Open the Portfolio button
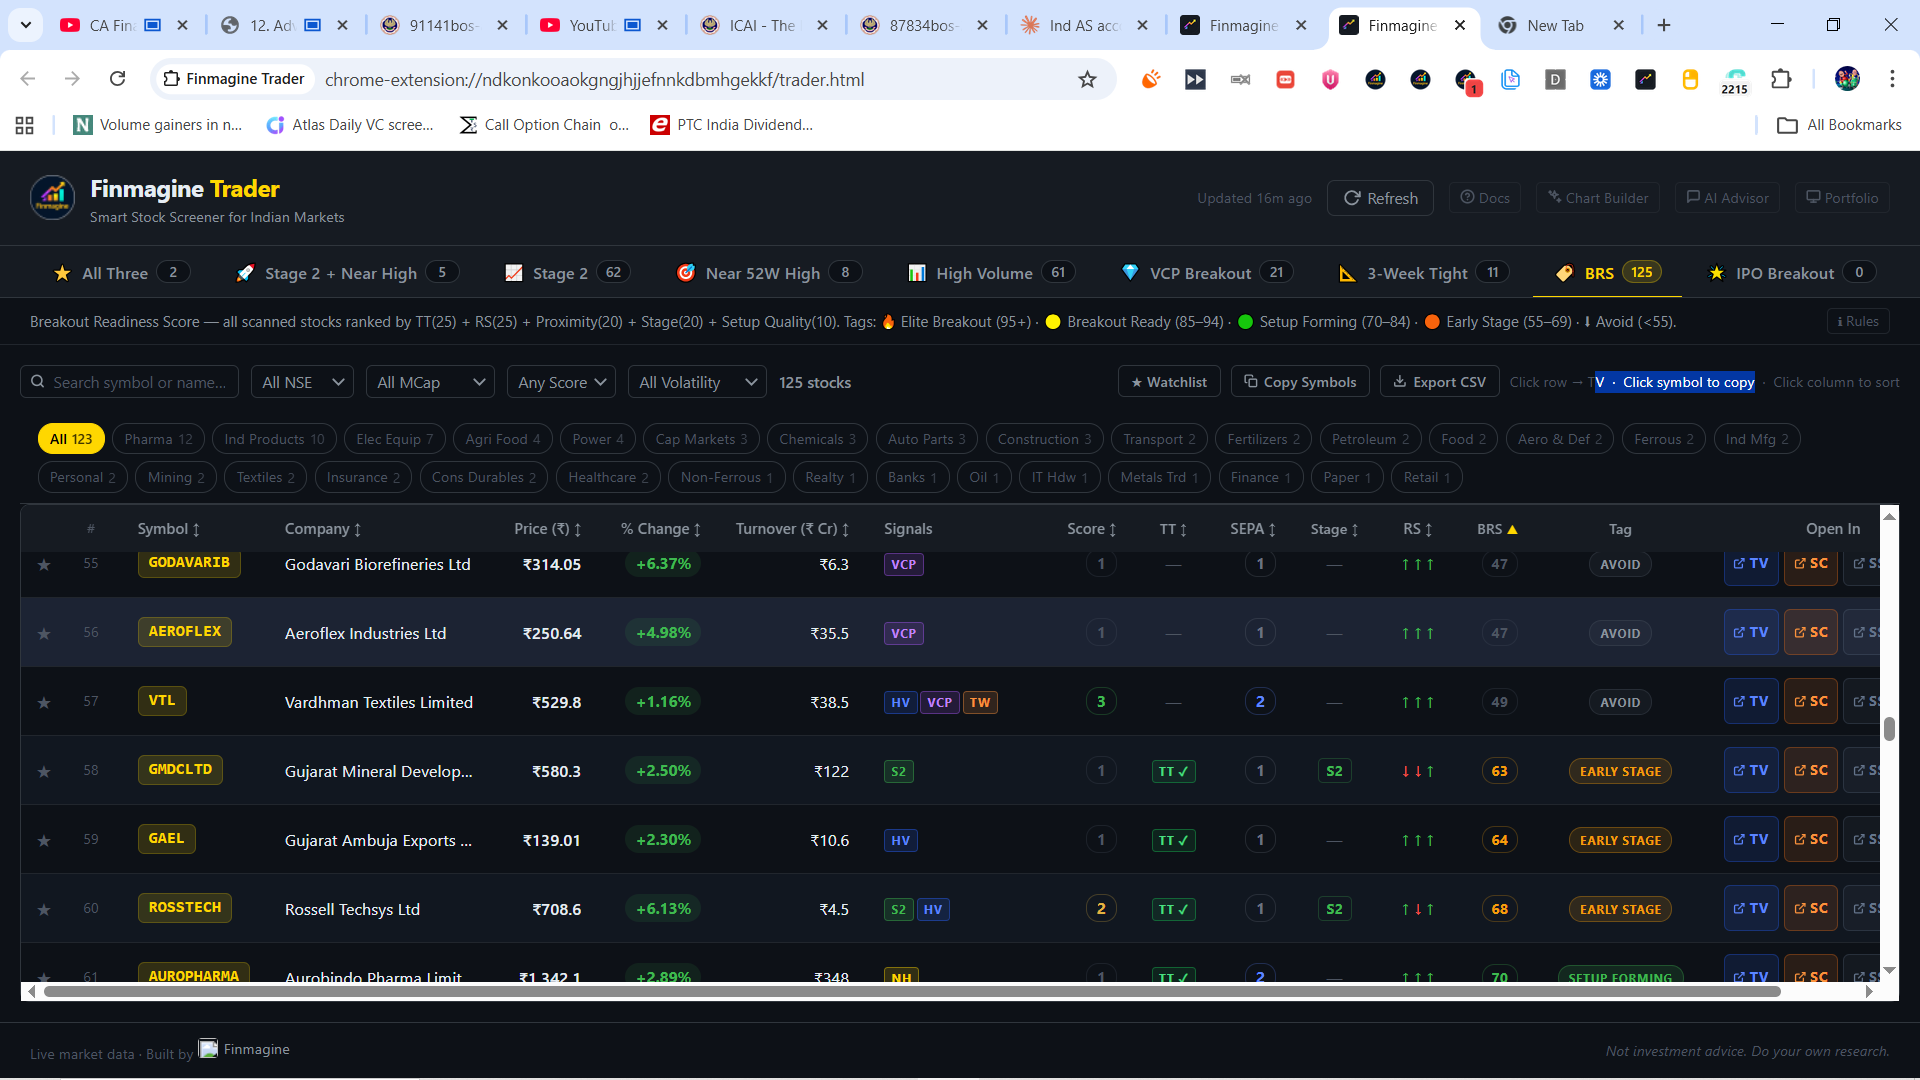The height and width of the screenshot is (1080, 1920). point(1842,198)
